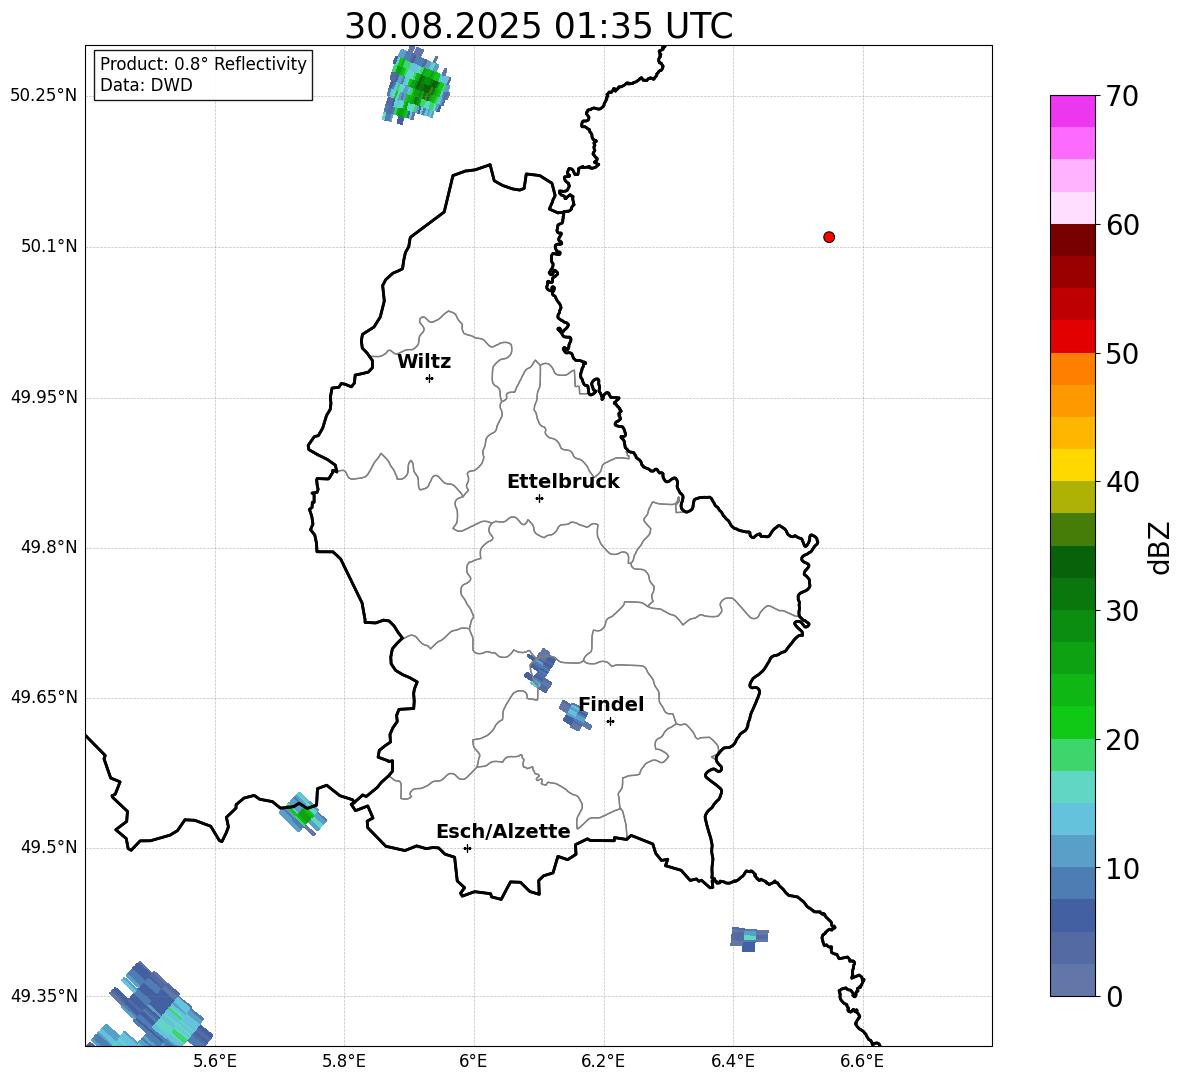Click the 0 label on dBZ colorbar
Image resolution: width=1184 pixels, height=1081 pixels.
tap(1114, 997)
